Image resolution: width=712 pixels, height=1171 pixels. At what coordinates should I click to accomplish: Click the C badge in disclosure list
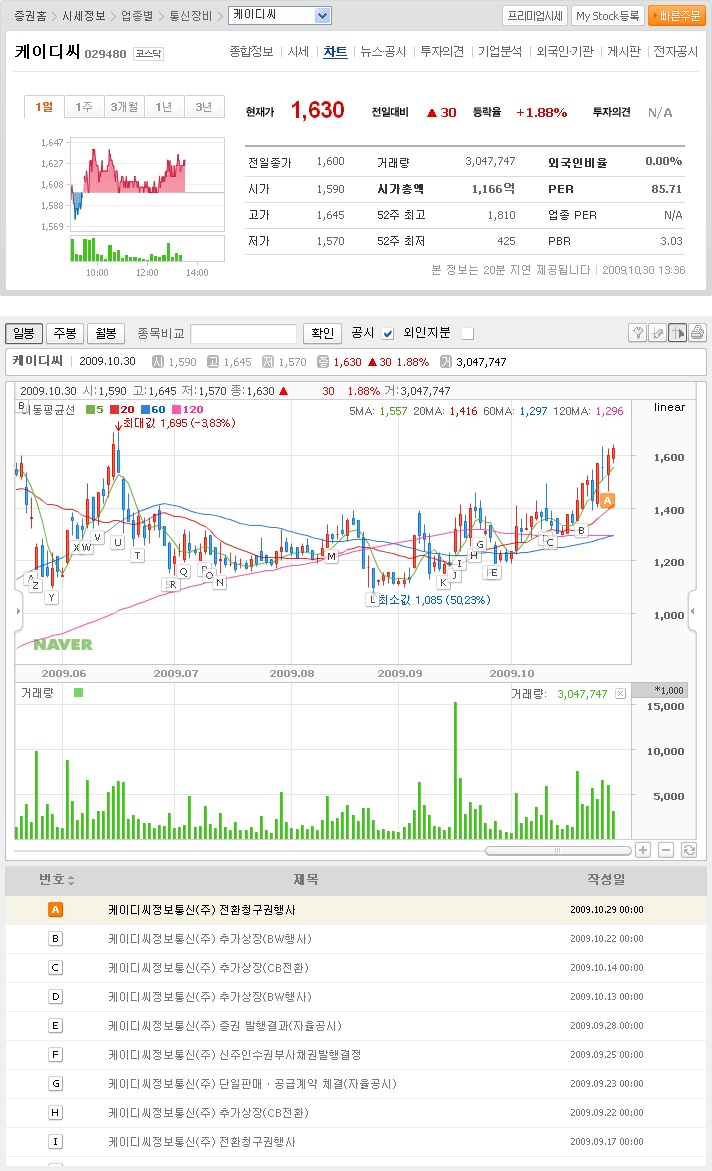coord(55,968)
